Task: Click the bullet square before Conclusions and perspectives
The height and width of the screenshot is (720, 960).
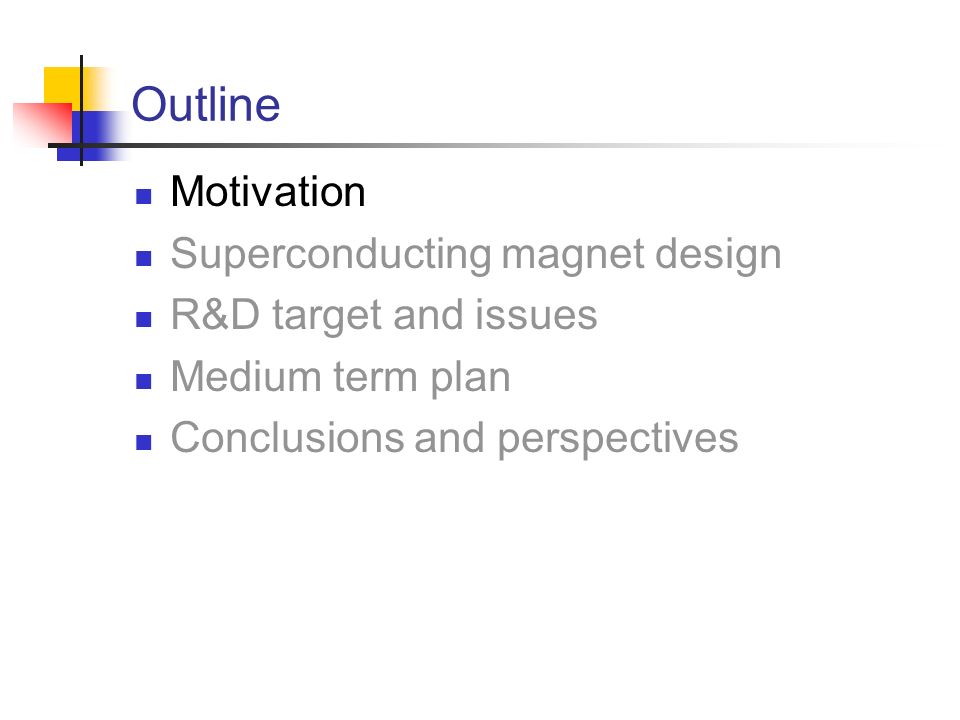Action: click(x=143, y=443)
